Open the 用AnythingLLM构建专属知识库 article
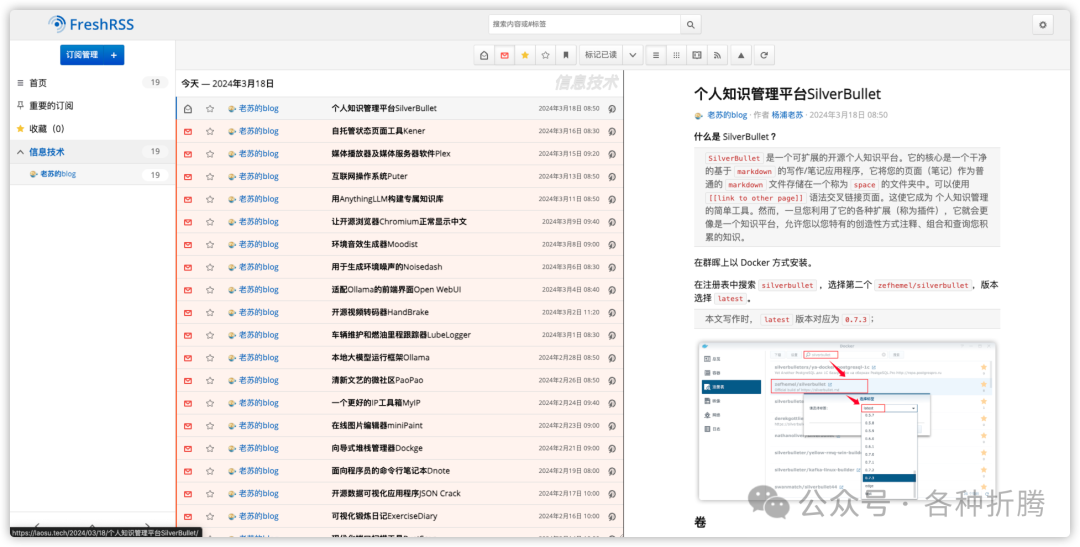The image size is (1080, 547). 387,199
